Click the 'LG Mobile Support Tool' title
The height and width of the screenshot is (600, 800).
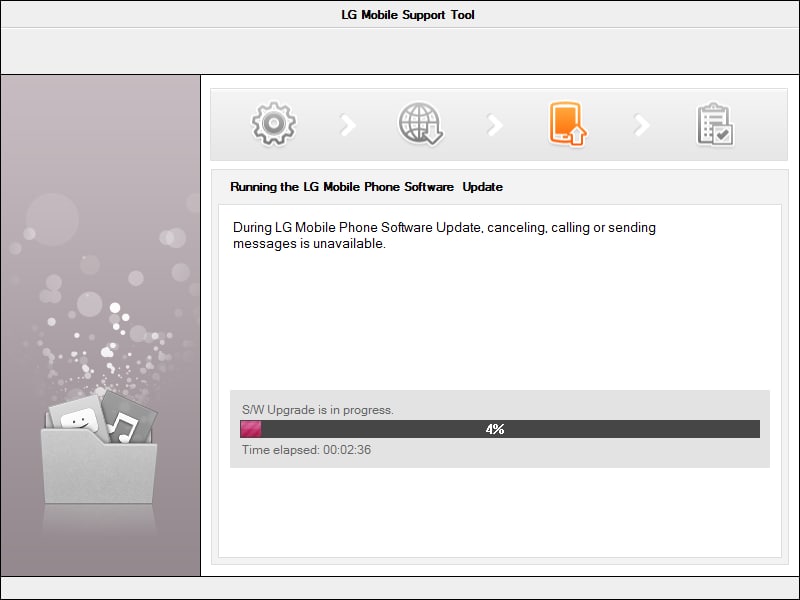pyautogui.click(x=408, y=15)
